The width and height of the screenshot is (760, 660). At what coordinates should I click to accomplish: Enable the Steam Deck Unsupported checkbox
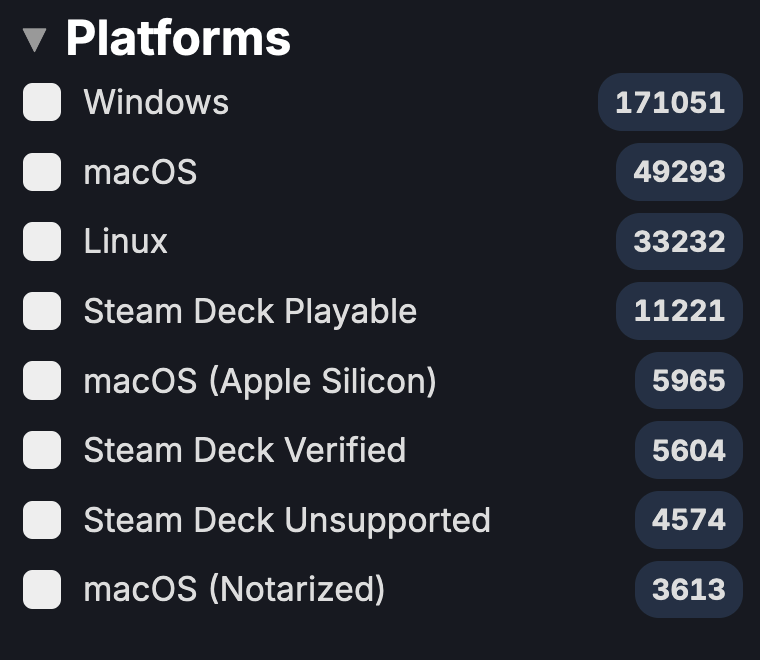42,520
